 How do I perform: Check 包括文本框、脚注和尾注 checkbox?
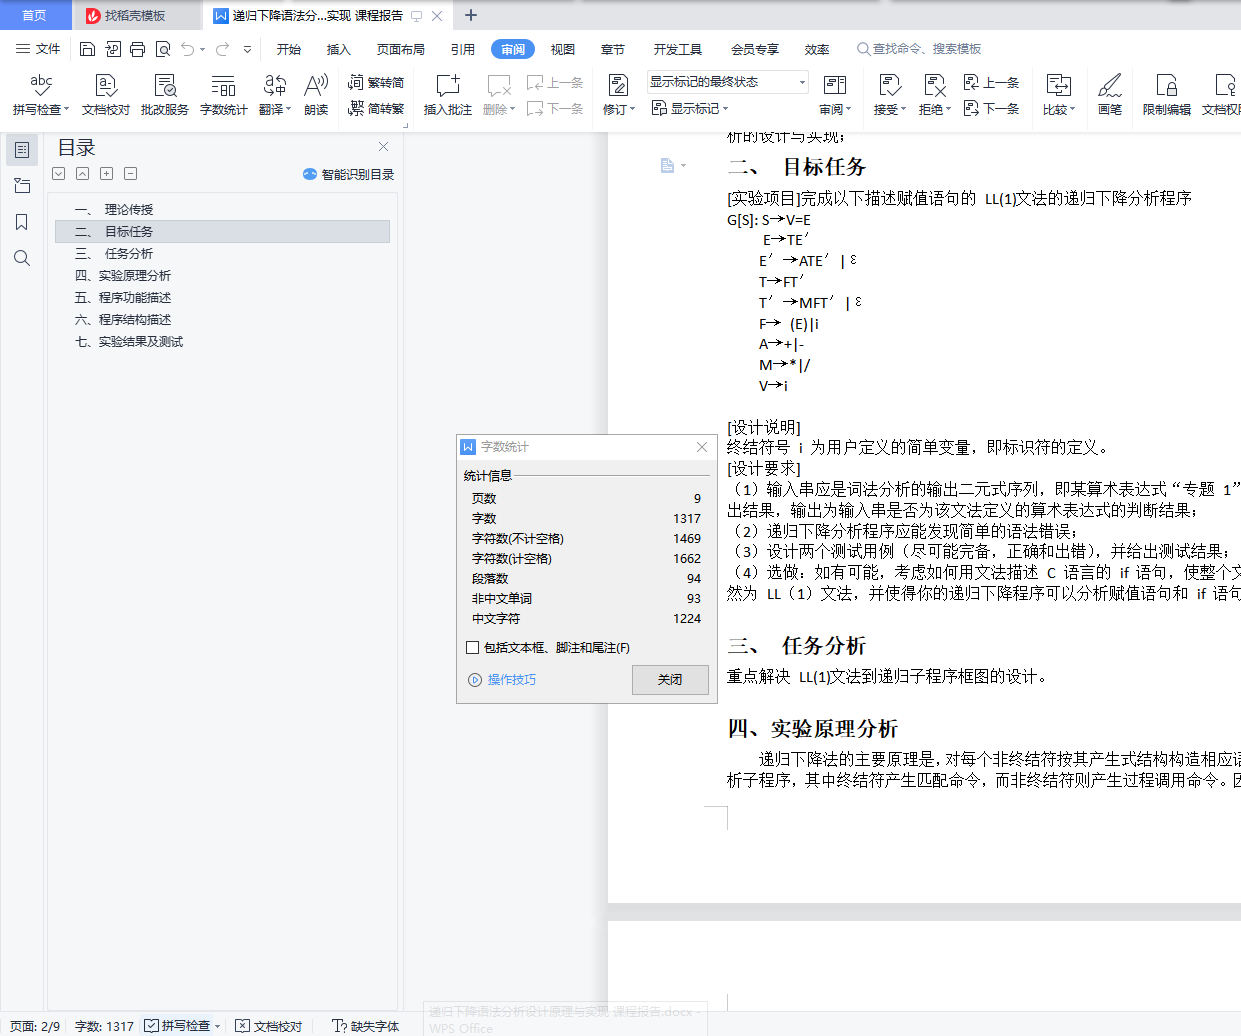pos(472,647)
